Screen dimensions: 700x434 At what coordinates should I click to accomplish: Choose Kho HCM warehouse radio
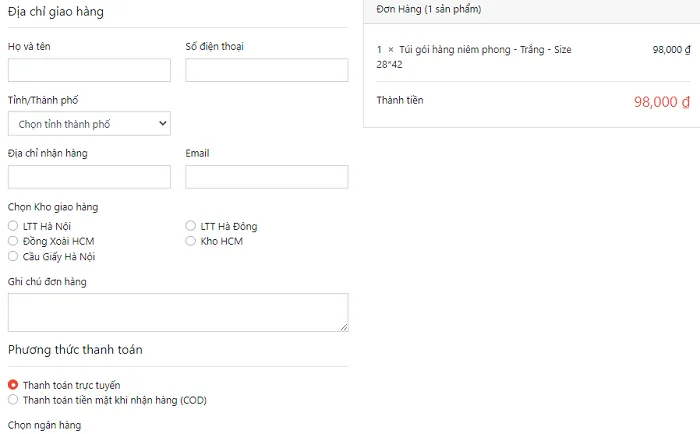point(191,241)
